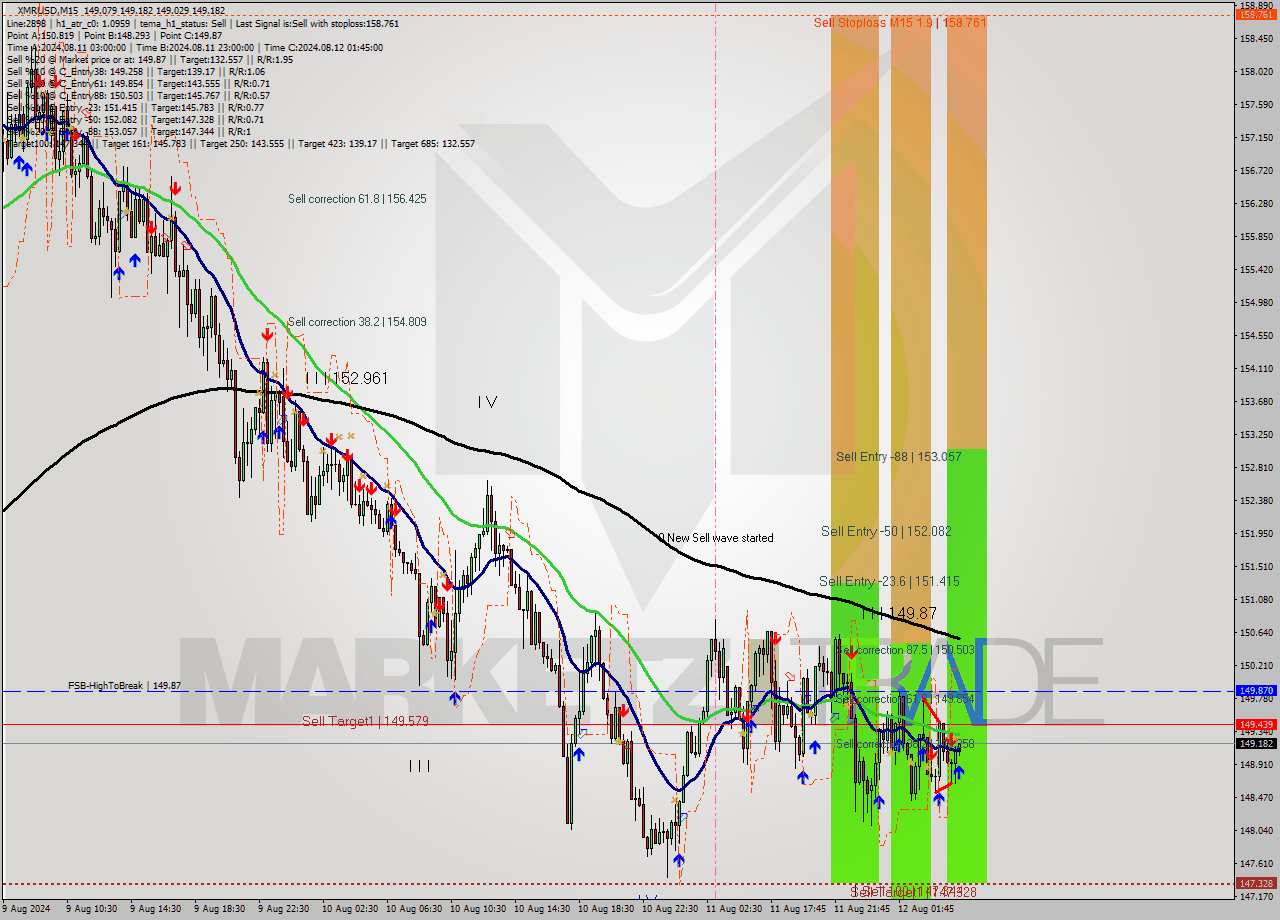
Task: Click the '10 Aug 14:30' time axis label
Action: pyautogui.click(x=542, y=909)
